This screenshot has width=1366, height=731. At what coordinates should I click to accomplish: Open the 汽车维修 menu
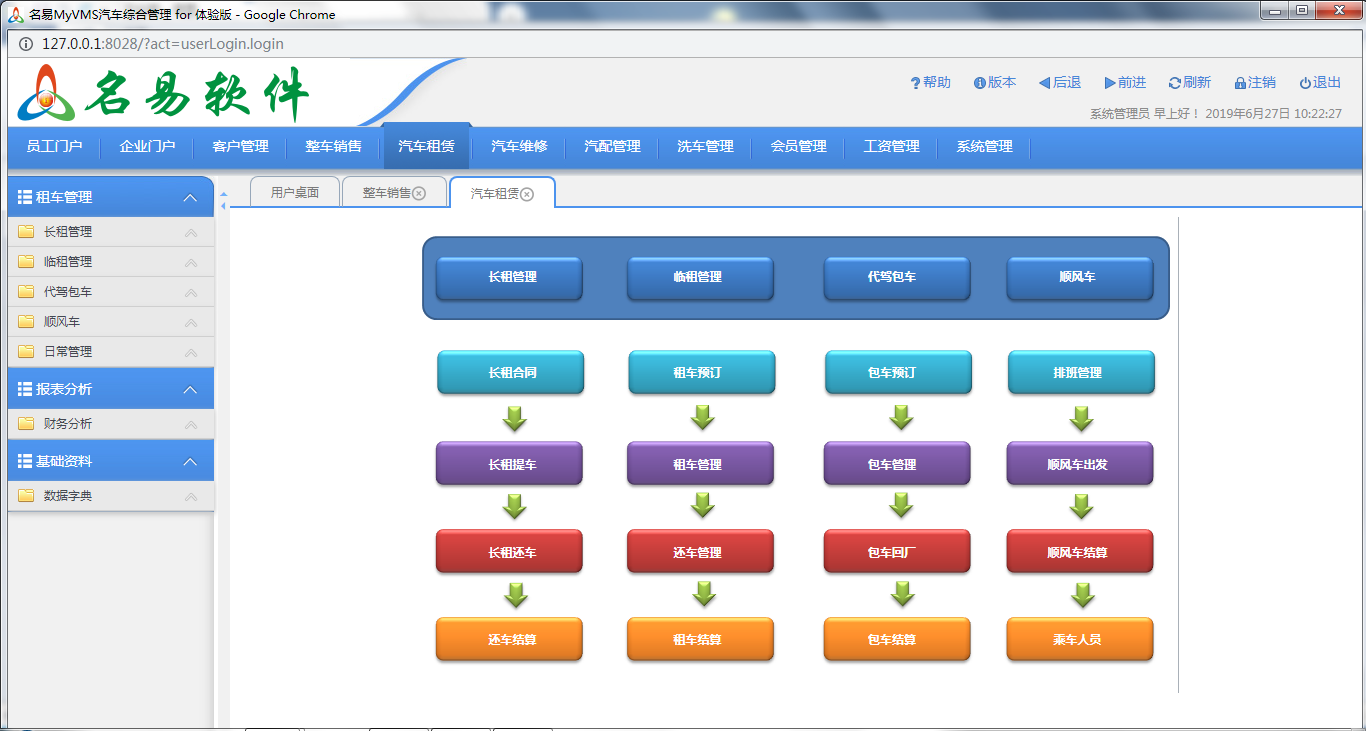(519, 146)
